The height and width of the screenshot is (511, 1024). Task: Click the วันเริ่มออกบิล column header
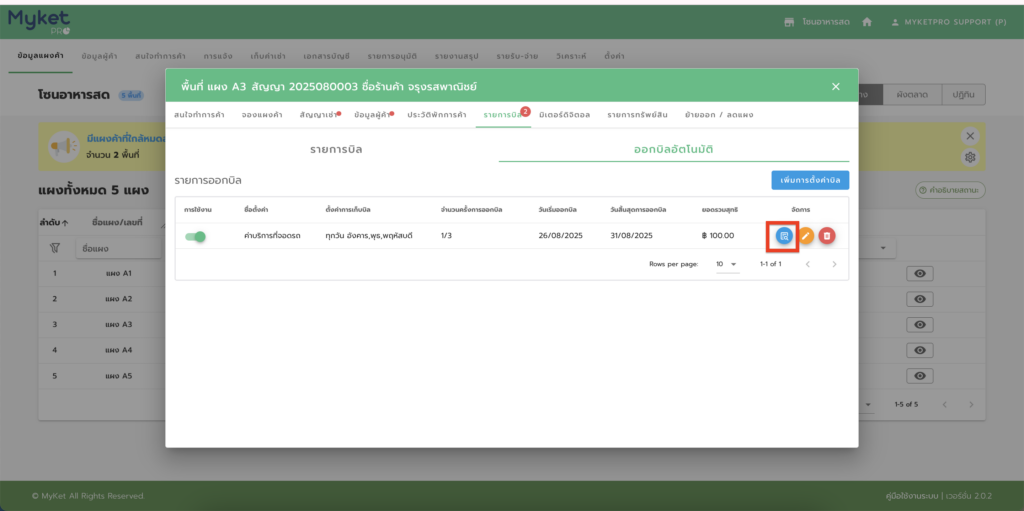click(x=558, y=209)
